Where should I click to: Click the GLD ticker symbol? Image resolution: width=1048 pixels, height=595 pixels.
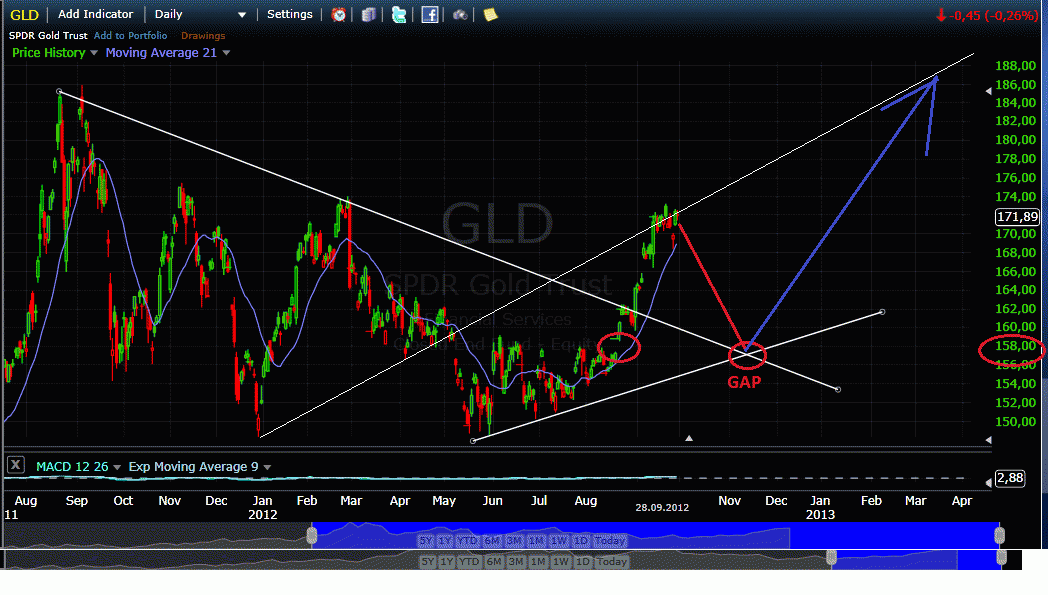[24, 15]
